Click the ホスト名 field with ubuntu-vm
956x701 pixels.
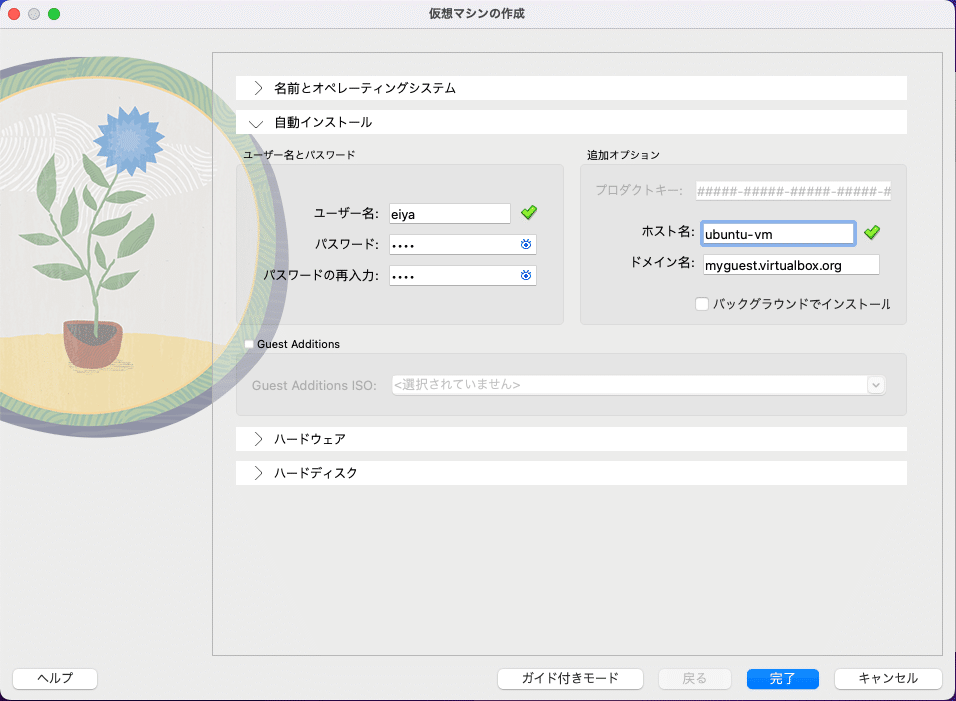[x=779, y=234]
